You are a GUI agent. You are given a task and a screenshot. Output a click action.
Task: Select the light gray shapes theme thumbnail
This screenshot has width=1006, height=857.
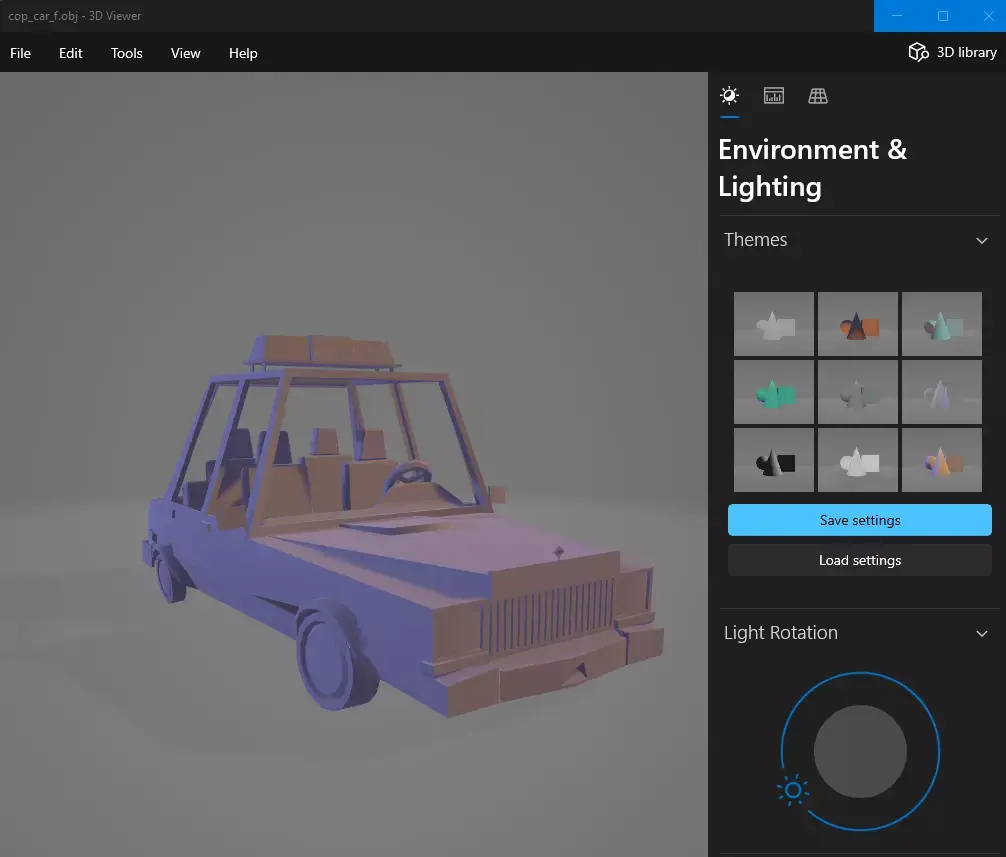point(858,460)
